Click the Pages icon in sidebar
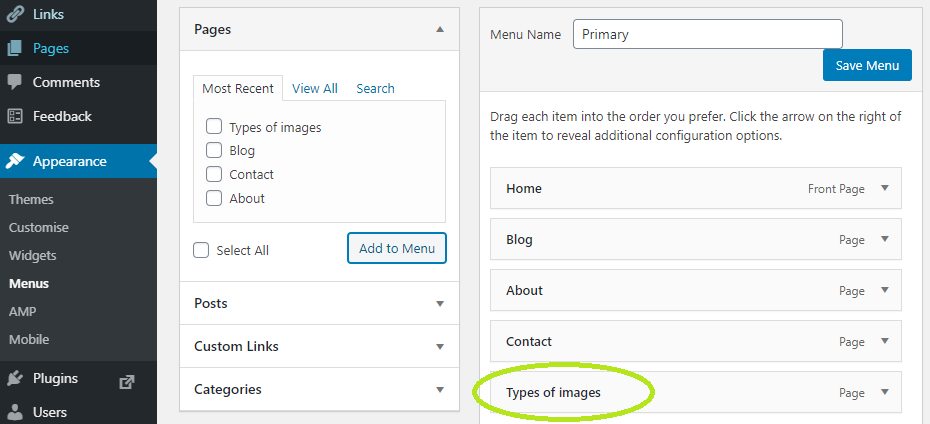Image resolution: width=930 pixels, height=424 pixels. (14, 48)
